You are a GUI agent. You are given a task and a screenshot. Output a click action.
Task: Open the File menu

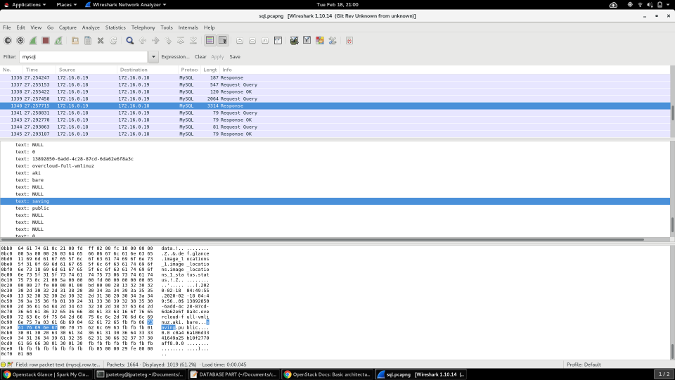tap(7, 28)
